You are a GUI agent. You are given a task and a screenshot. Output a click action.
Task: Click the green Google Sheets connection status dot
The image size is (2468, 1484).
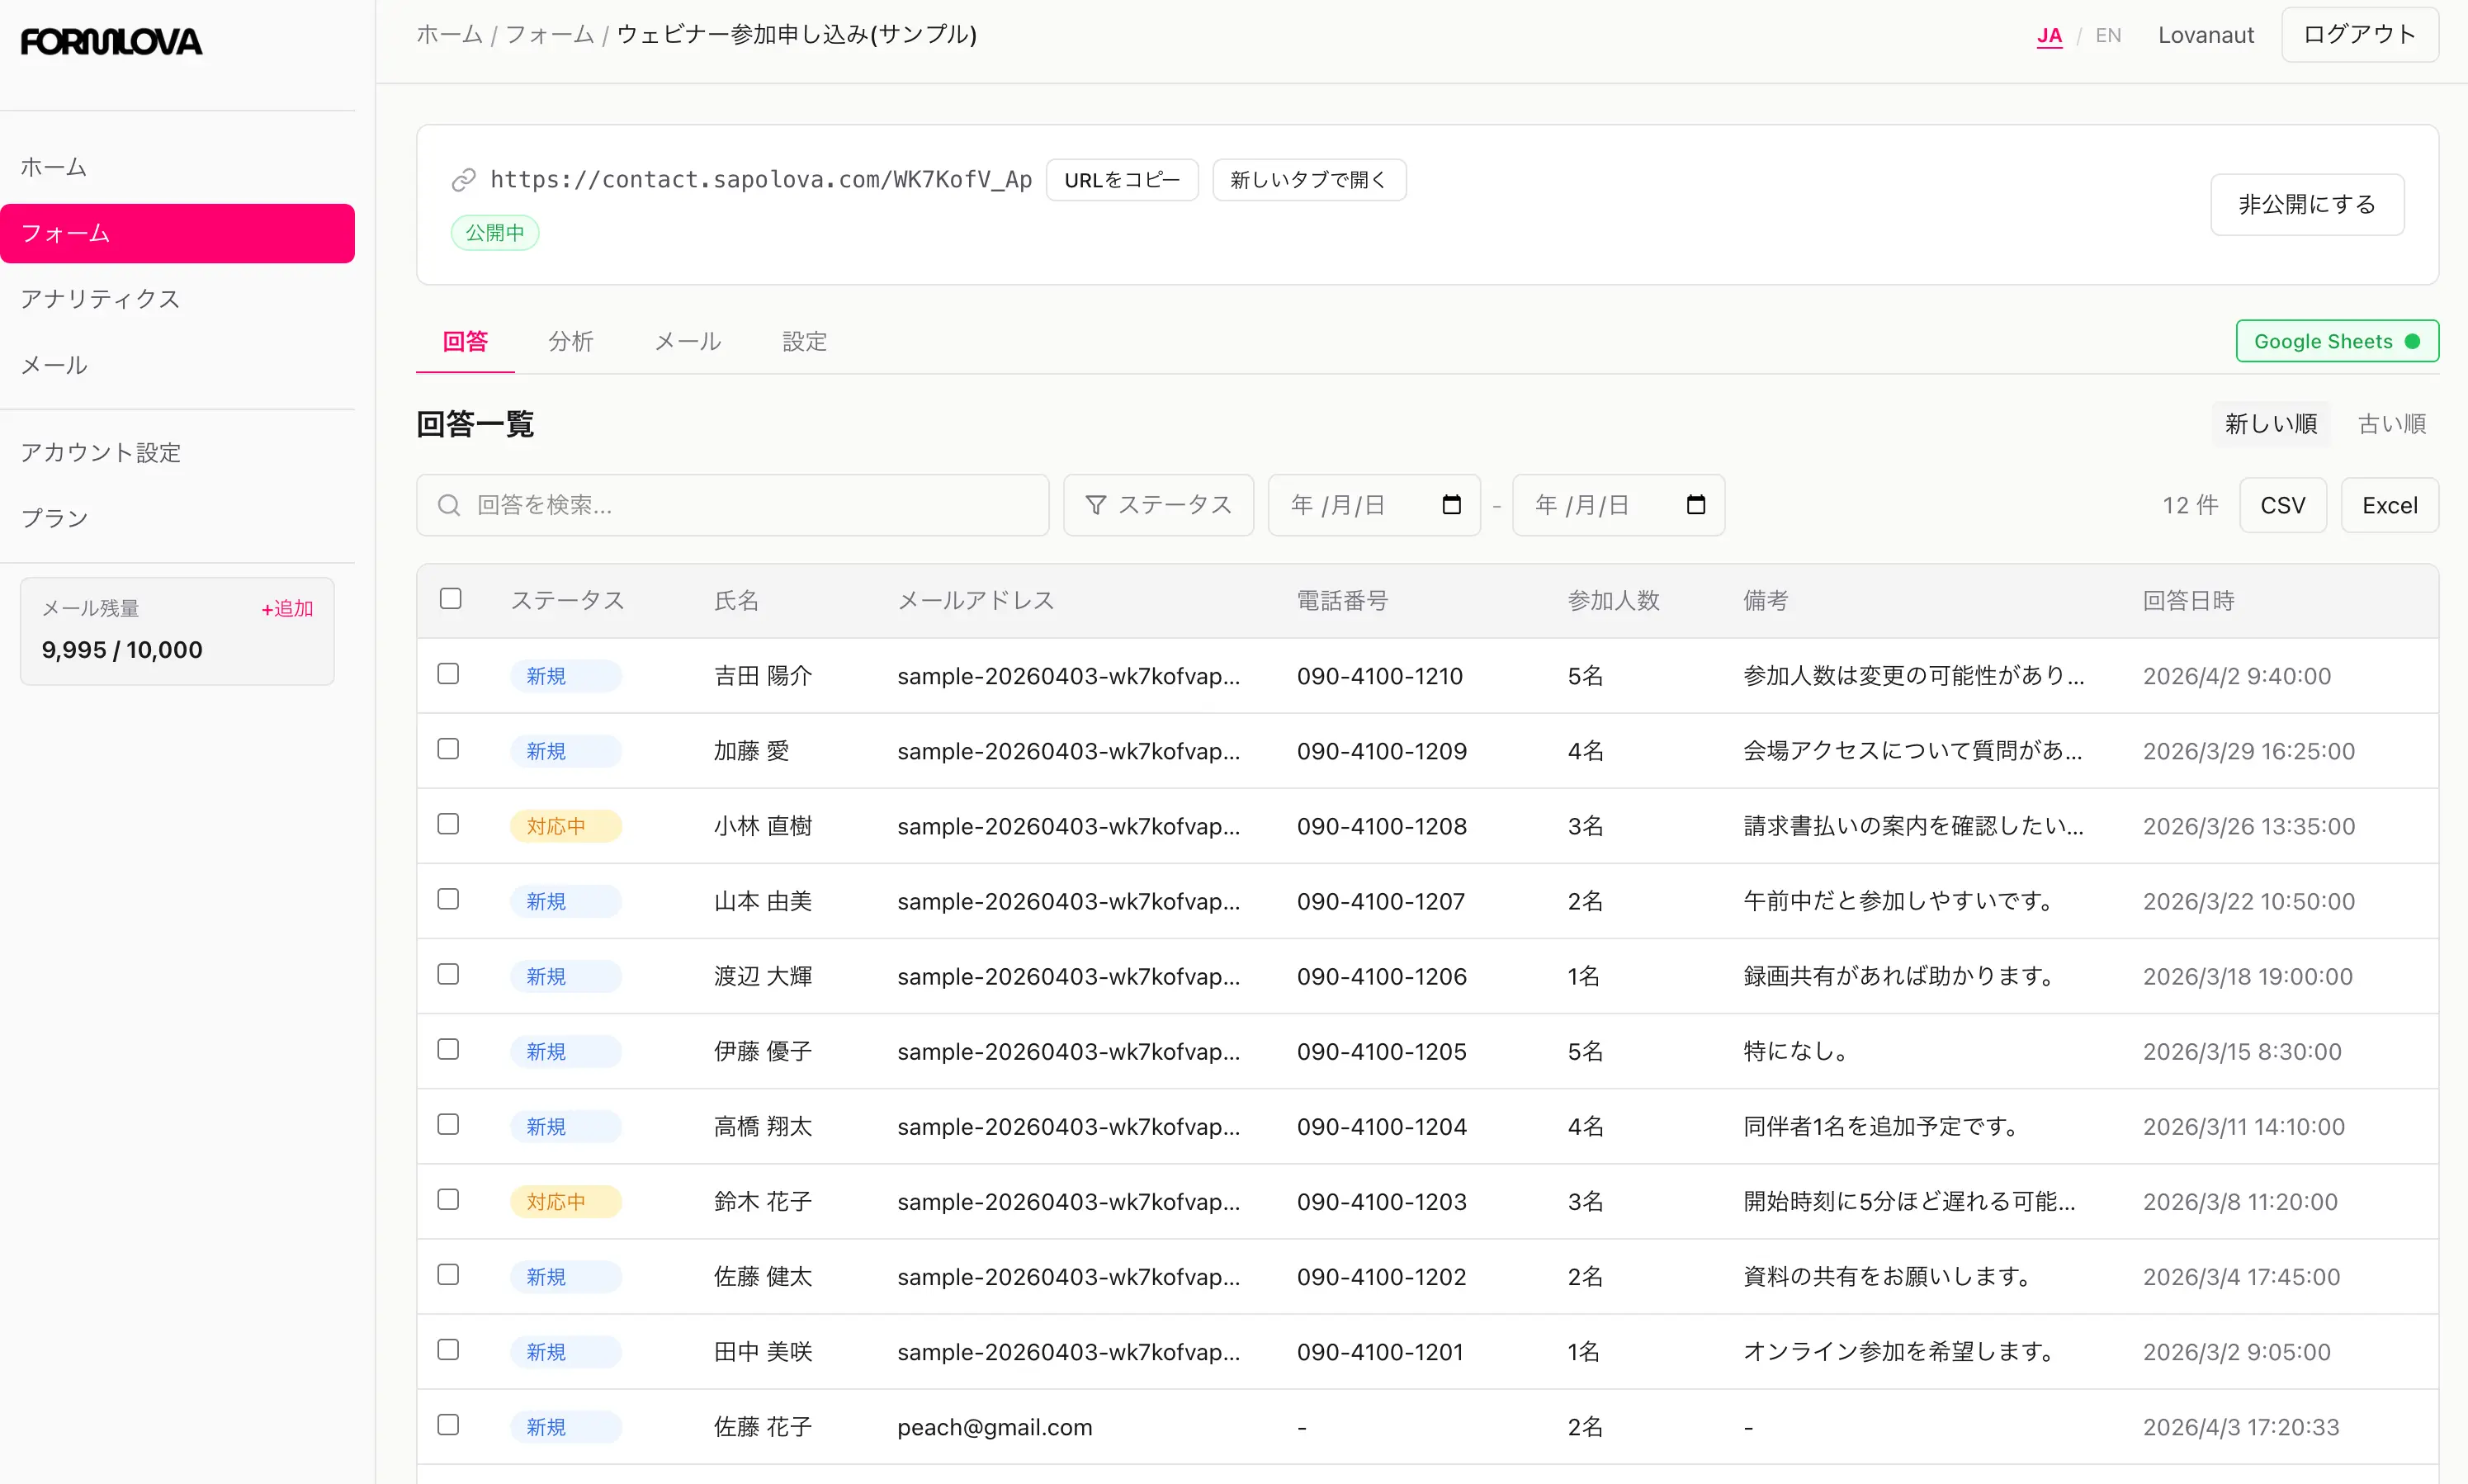click(2412, 341)
